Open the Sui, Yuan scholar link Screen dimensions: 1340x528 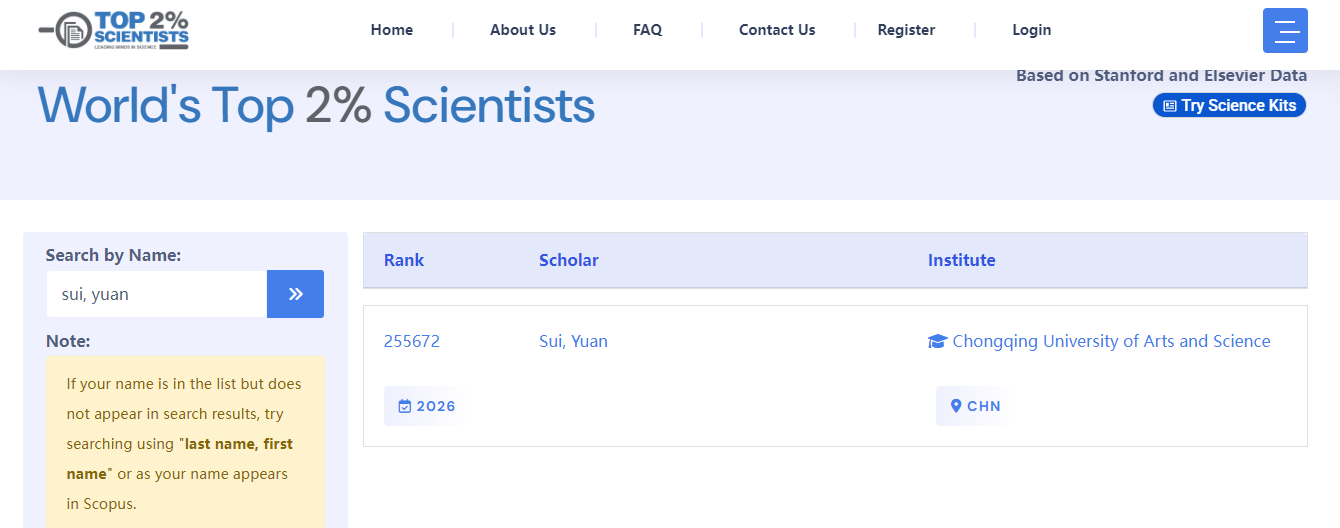[573, 341]
